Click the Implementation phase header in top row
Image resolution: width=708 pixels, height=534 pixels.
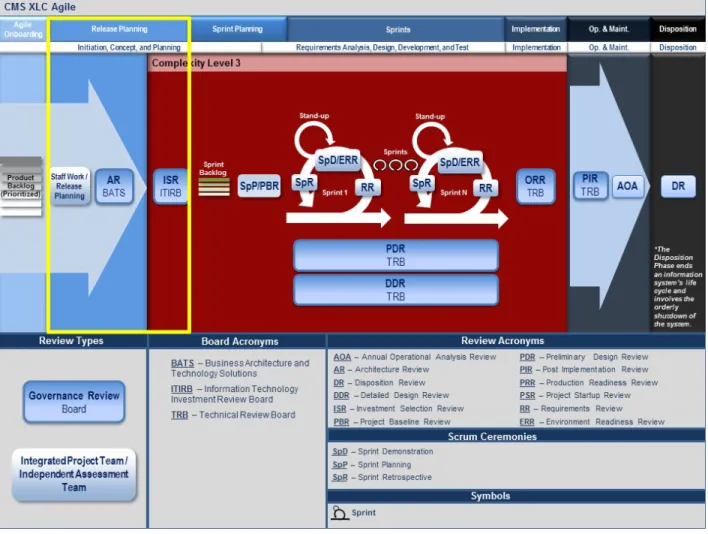[536, 29]
